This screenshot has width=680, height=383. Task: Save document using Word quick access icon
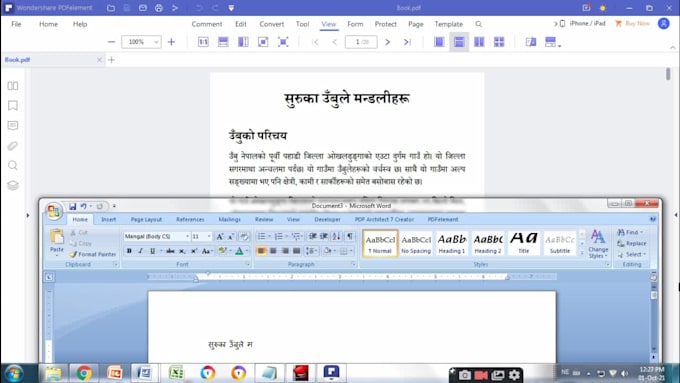point(72,206)
